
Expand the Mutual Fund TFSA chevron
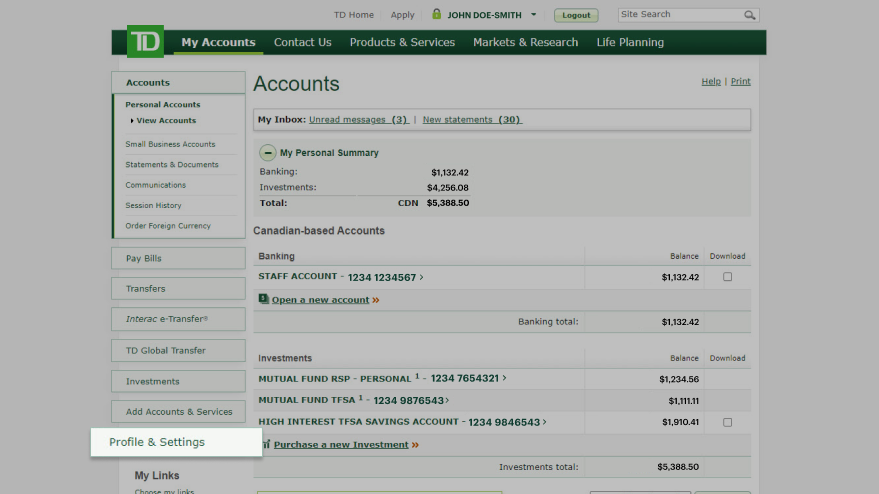(x=447, y=400)
